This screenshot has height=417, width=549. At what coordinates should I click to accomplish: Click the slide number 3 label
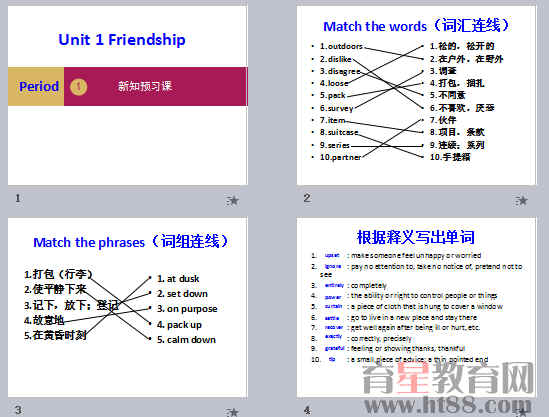tap(18, 410)
